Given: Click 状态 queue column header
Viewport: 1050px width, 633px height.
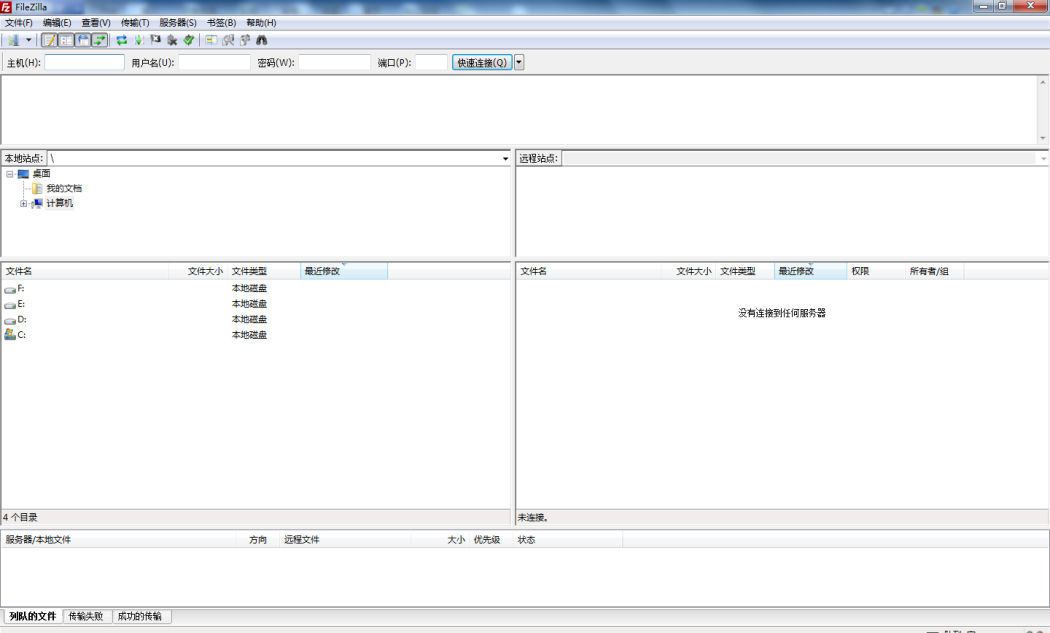Looking at the screenshot, I should [568, 540].
